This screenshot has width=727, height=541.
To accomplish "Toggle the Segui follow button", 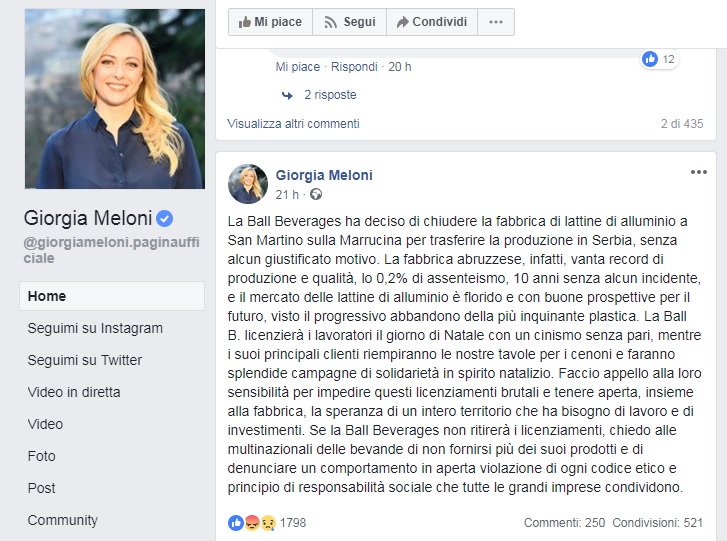I will pos(350,21).
